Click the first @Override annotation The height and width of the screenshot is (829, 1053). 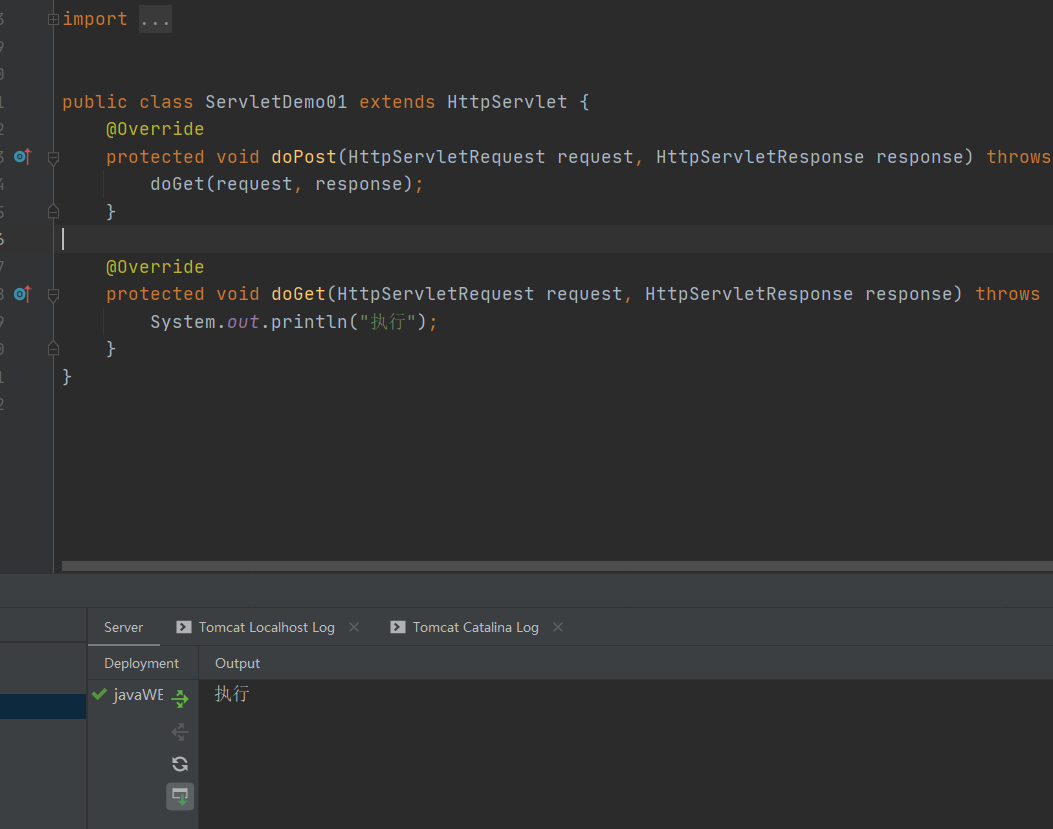[155, 129]
